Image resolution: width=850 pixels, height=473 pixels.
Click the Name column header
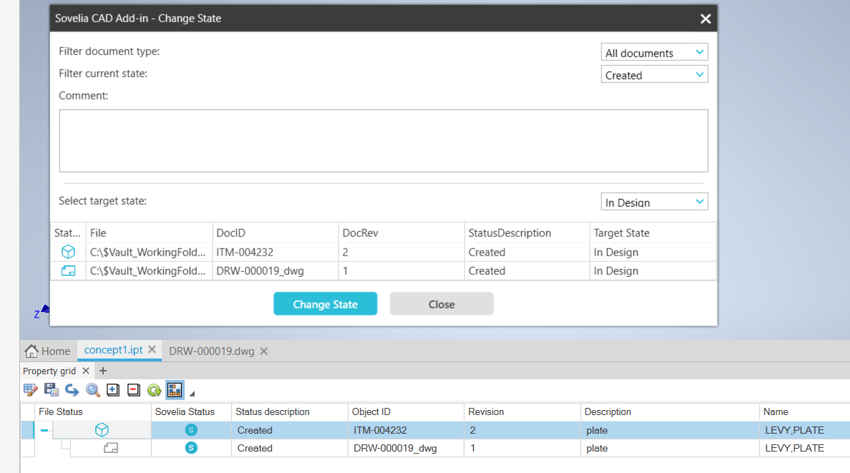pos(804,412)
